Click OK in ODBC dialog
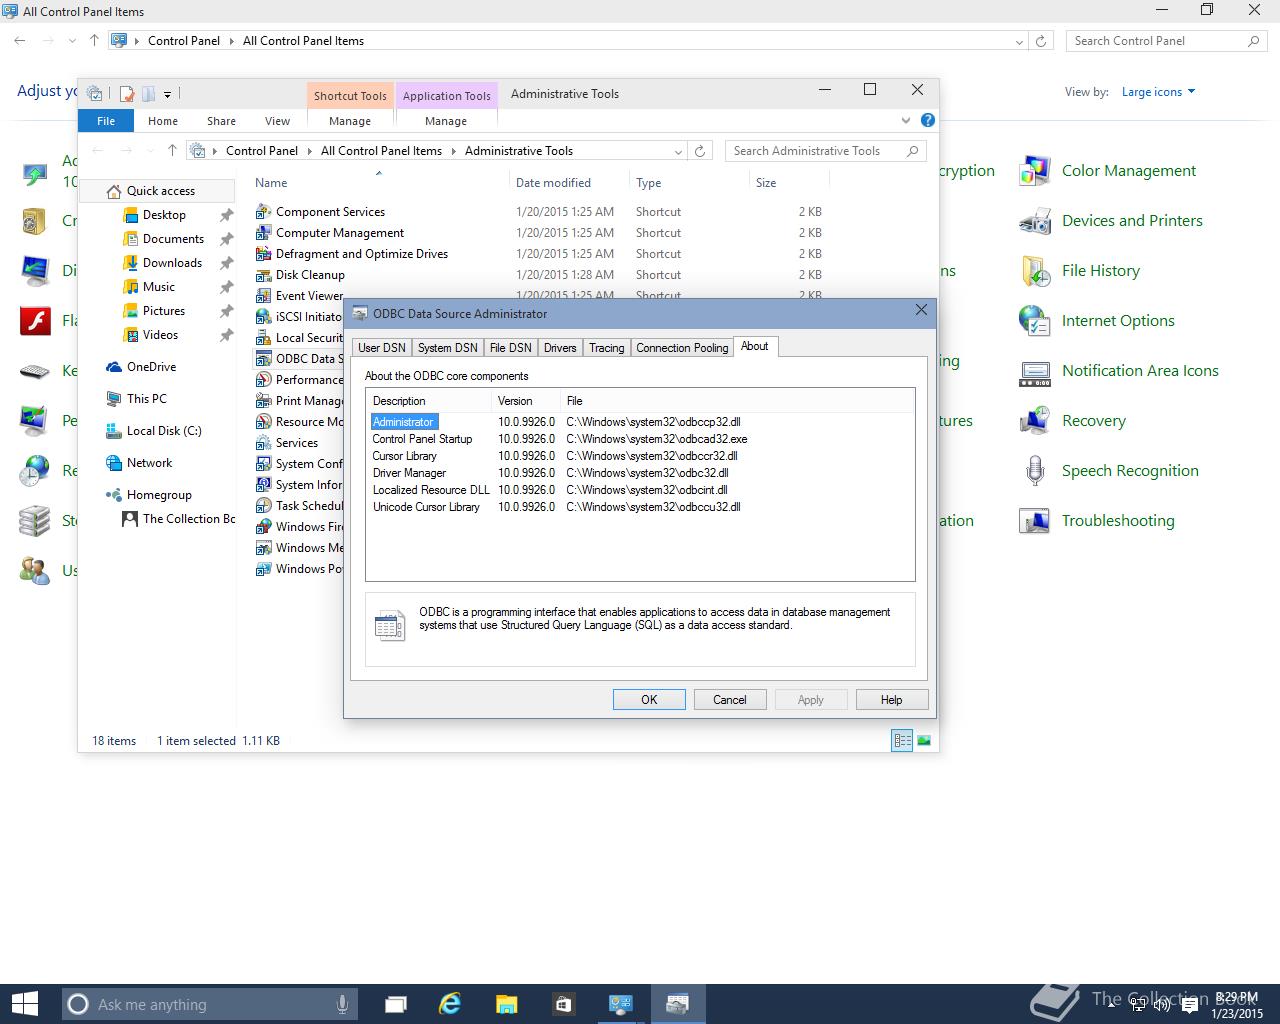This screenshot has width=1280, height=1024. [x=649, y=700]
